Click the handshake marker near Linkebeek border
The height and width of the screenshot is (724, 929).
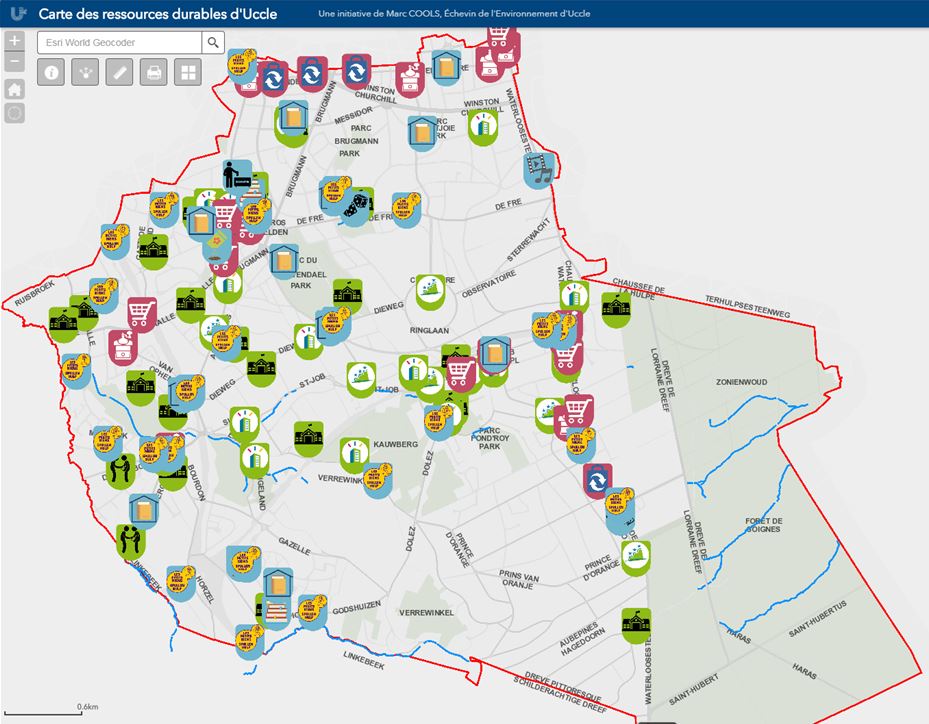point(130,540)
